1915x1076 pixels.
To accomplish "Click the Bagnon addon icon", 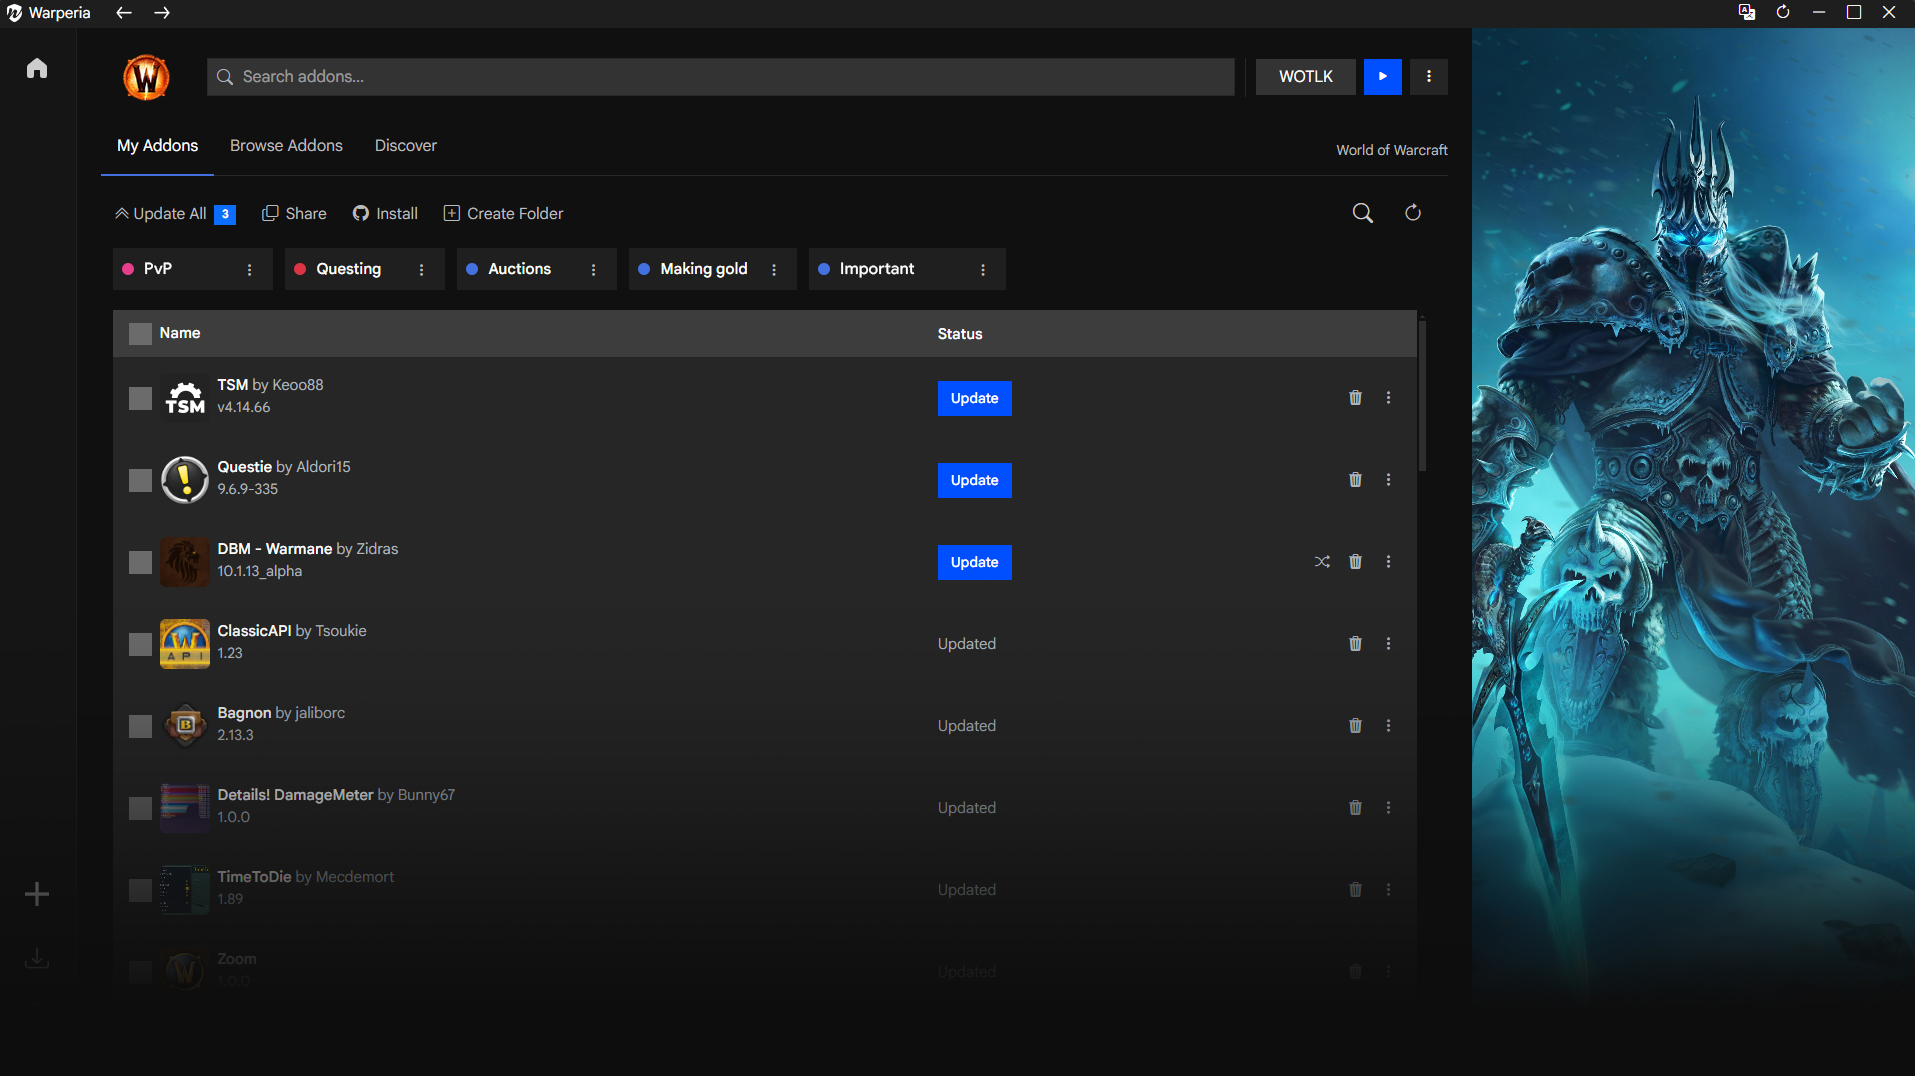I will 185,726.
